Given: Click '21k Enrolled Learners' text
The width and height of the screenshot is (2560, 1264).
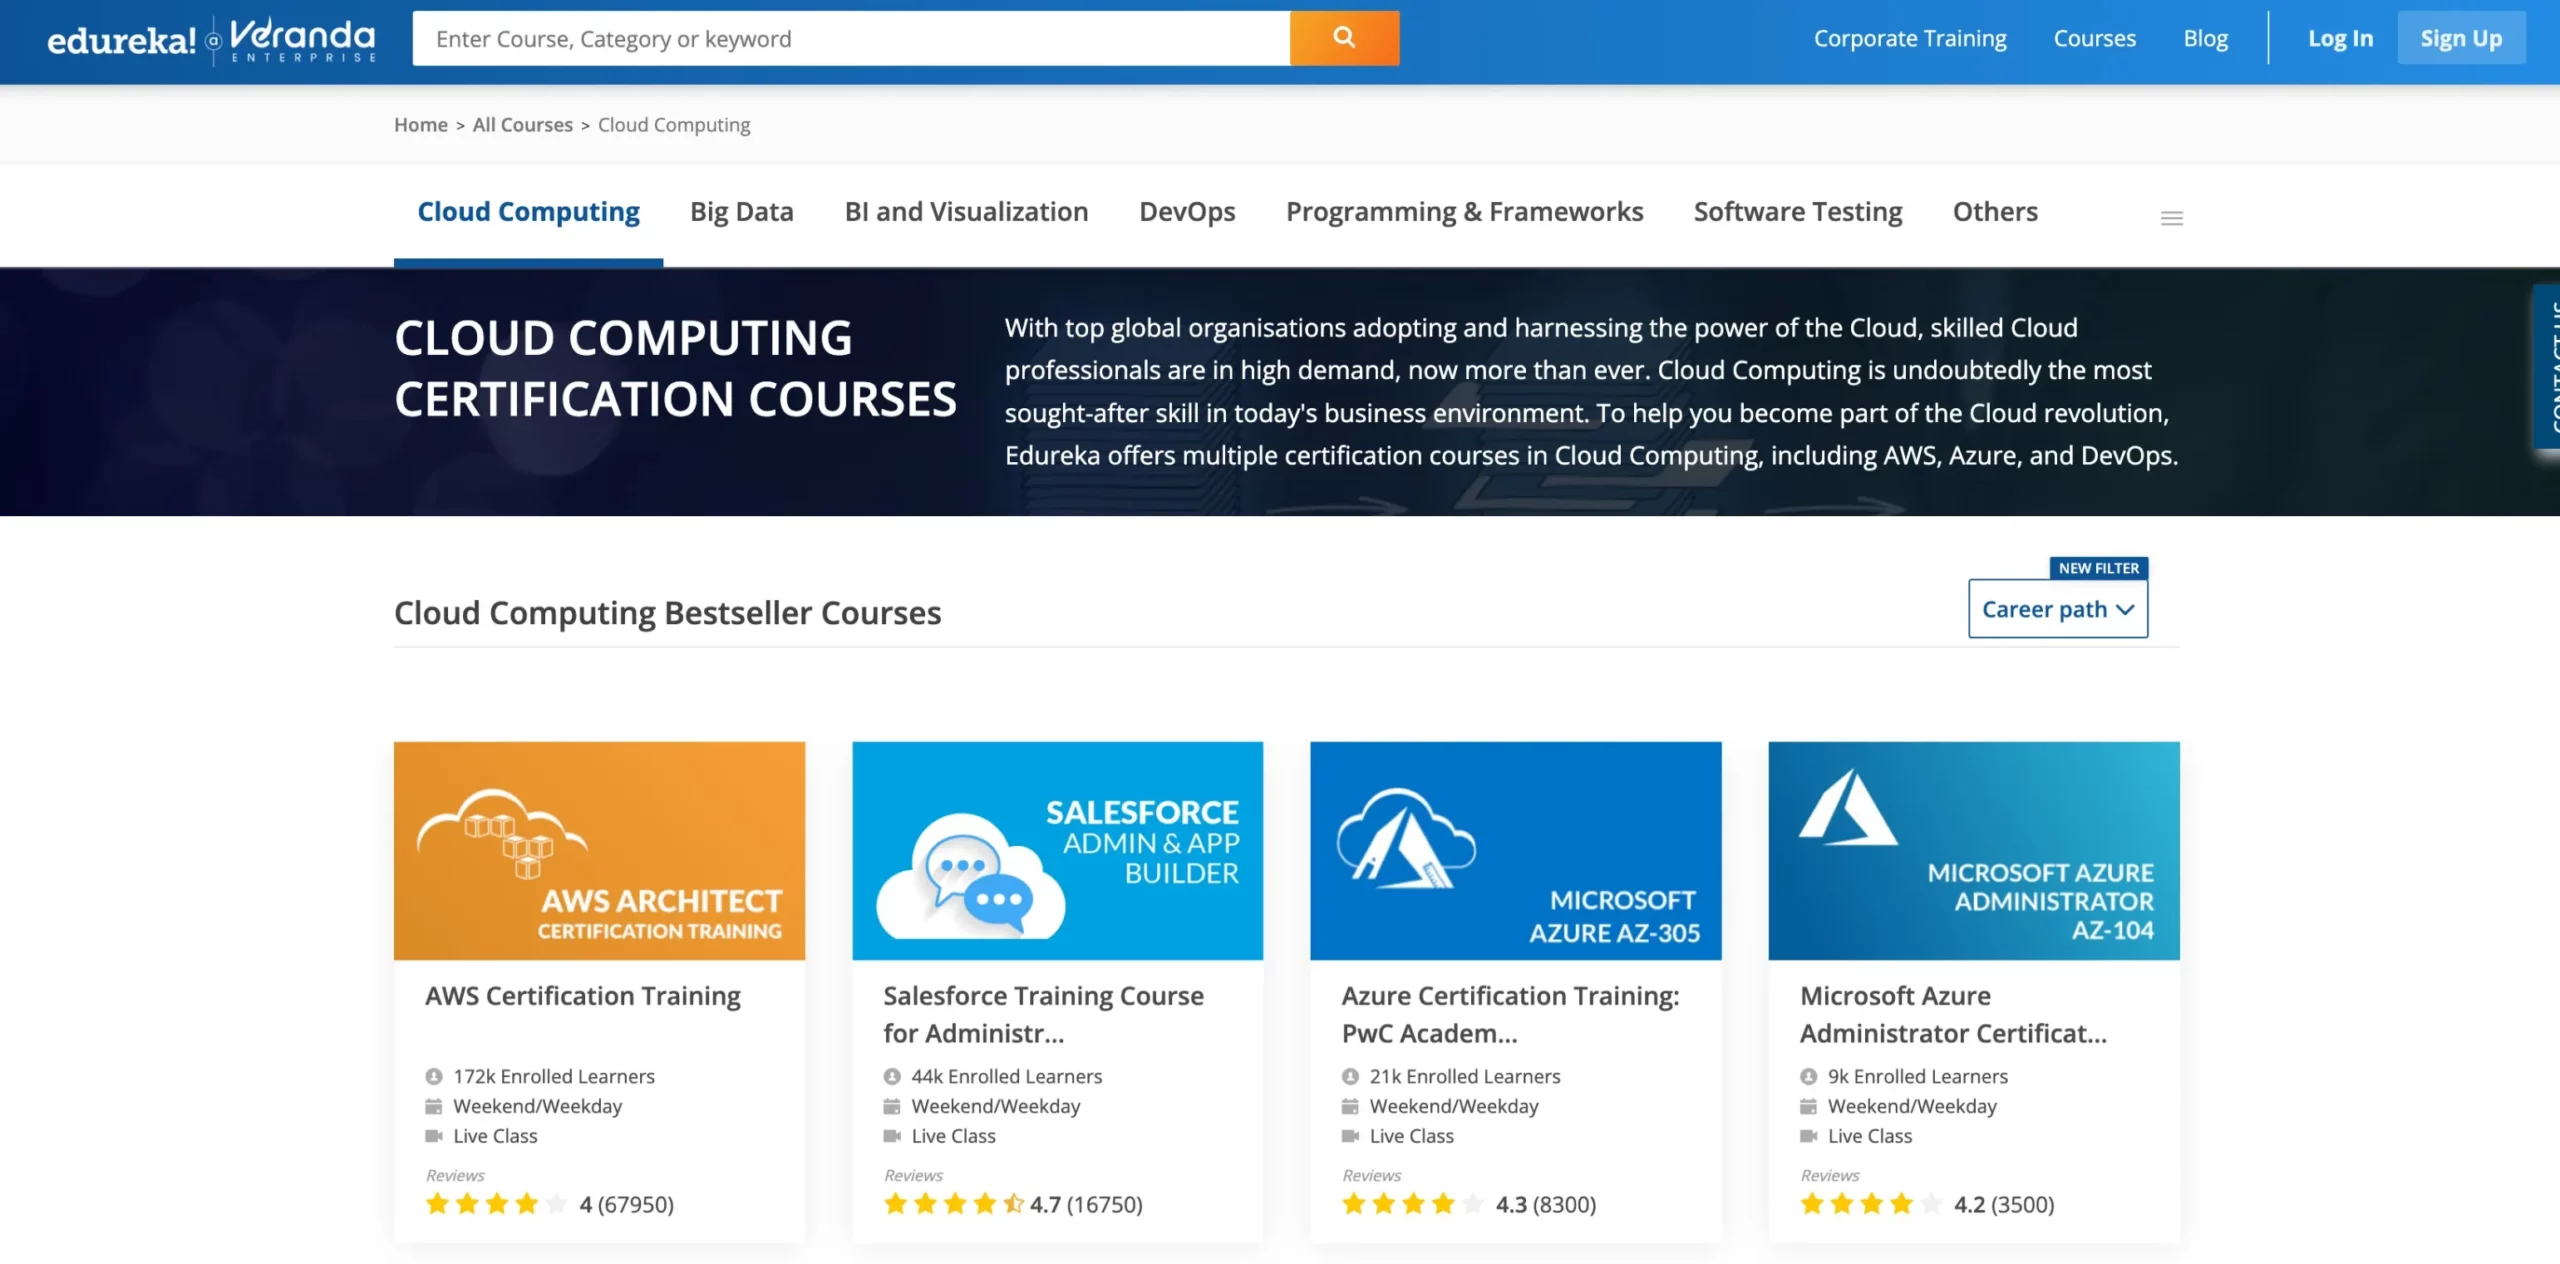Looking at the screenshot, I should point(1465,1076).
